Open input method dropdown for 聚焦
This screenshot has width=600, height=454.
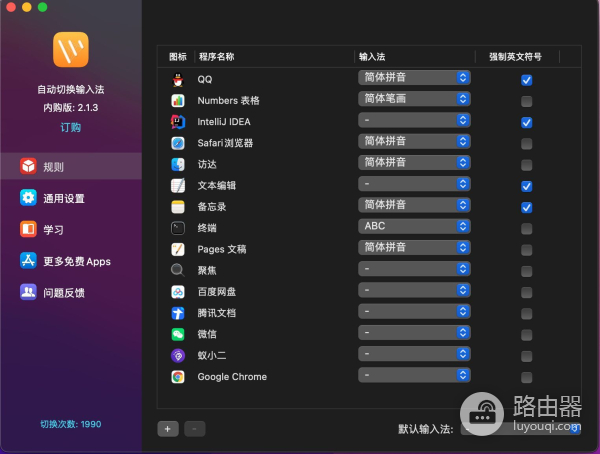414,269
